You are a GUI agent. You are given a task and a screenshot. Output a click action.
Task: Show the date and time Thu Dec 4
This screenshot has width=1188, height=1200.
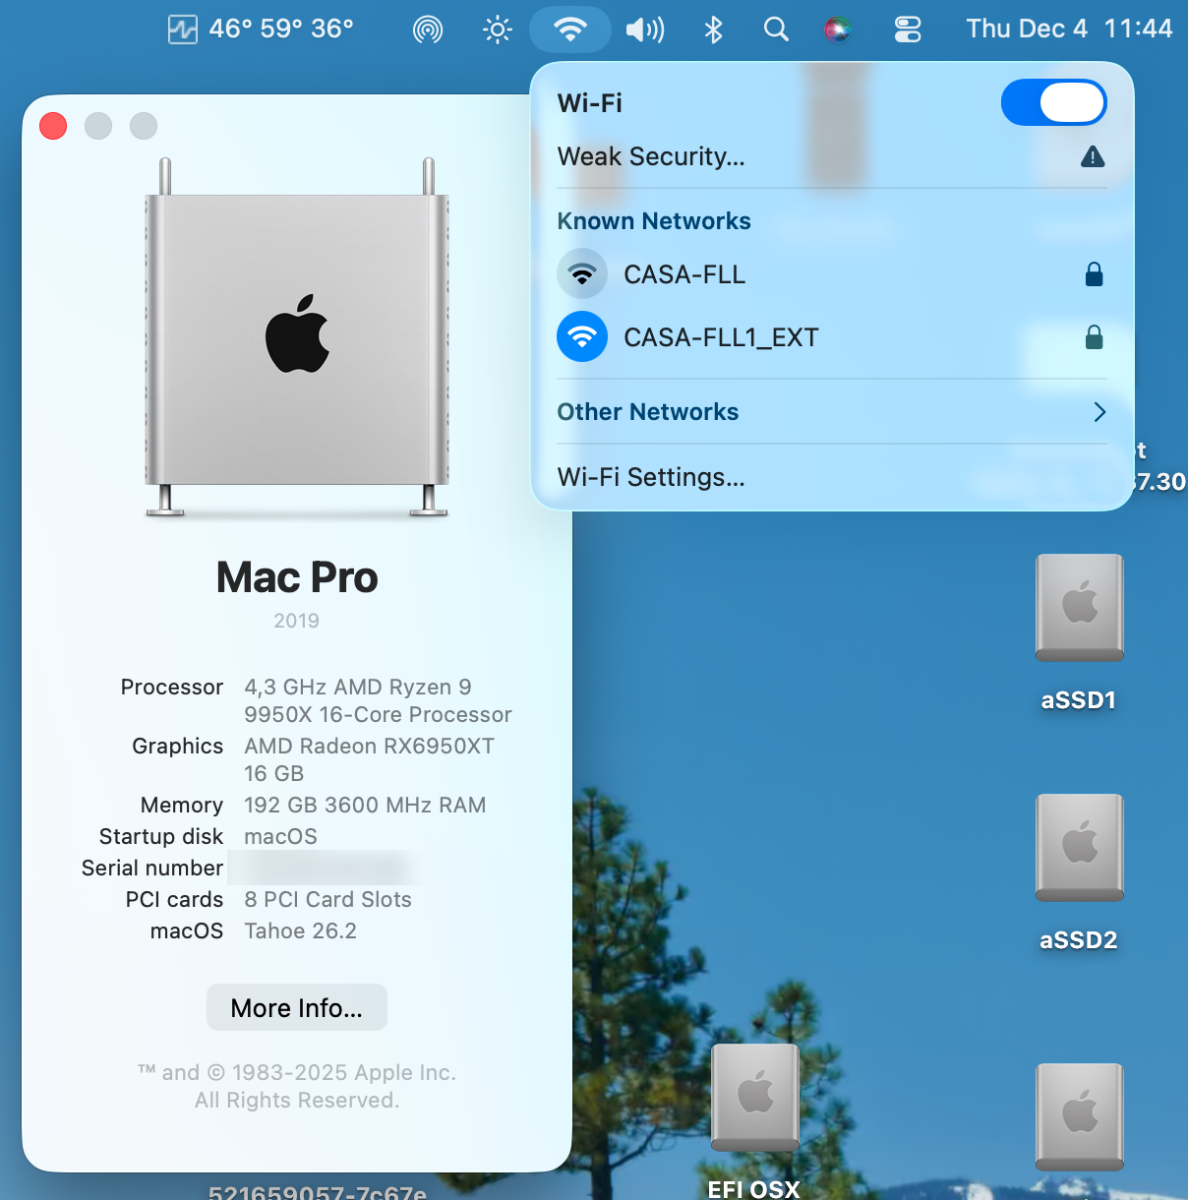click(x=1069, y=29)
